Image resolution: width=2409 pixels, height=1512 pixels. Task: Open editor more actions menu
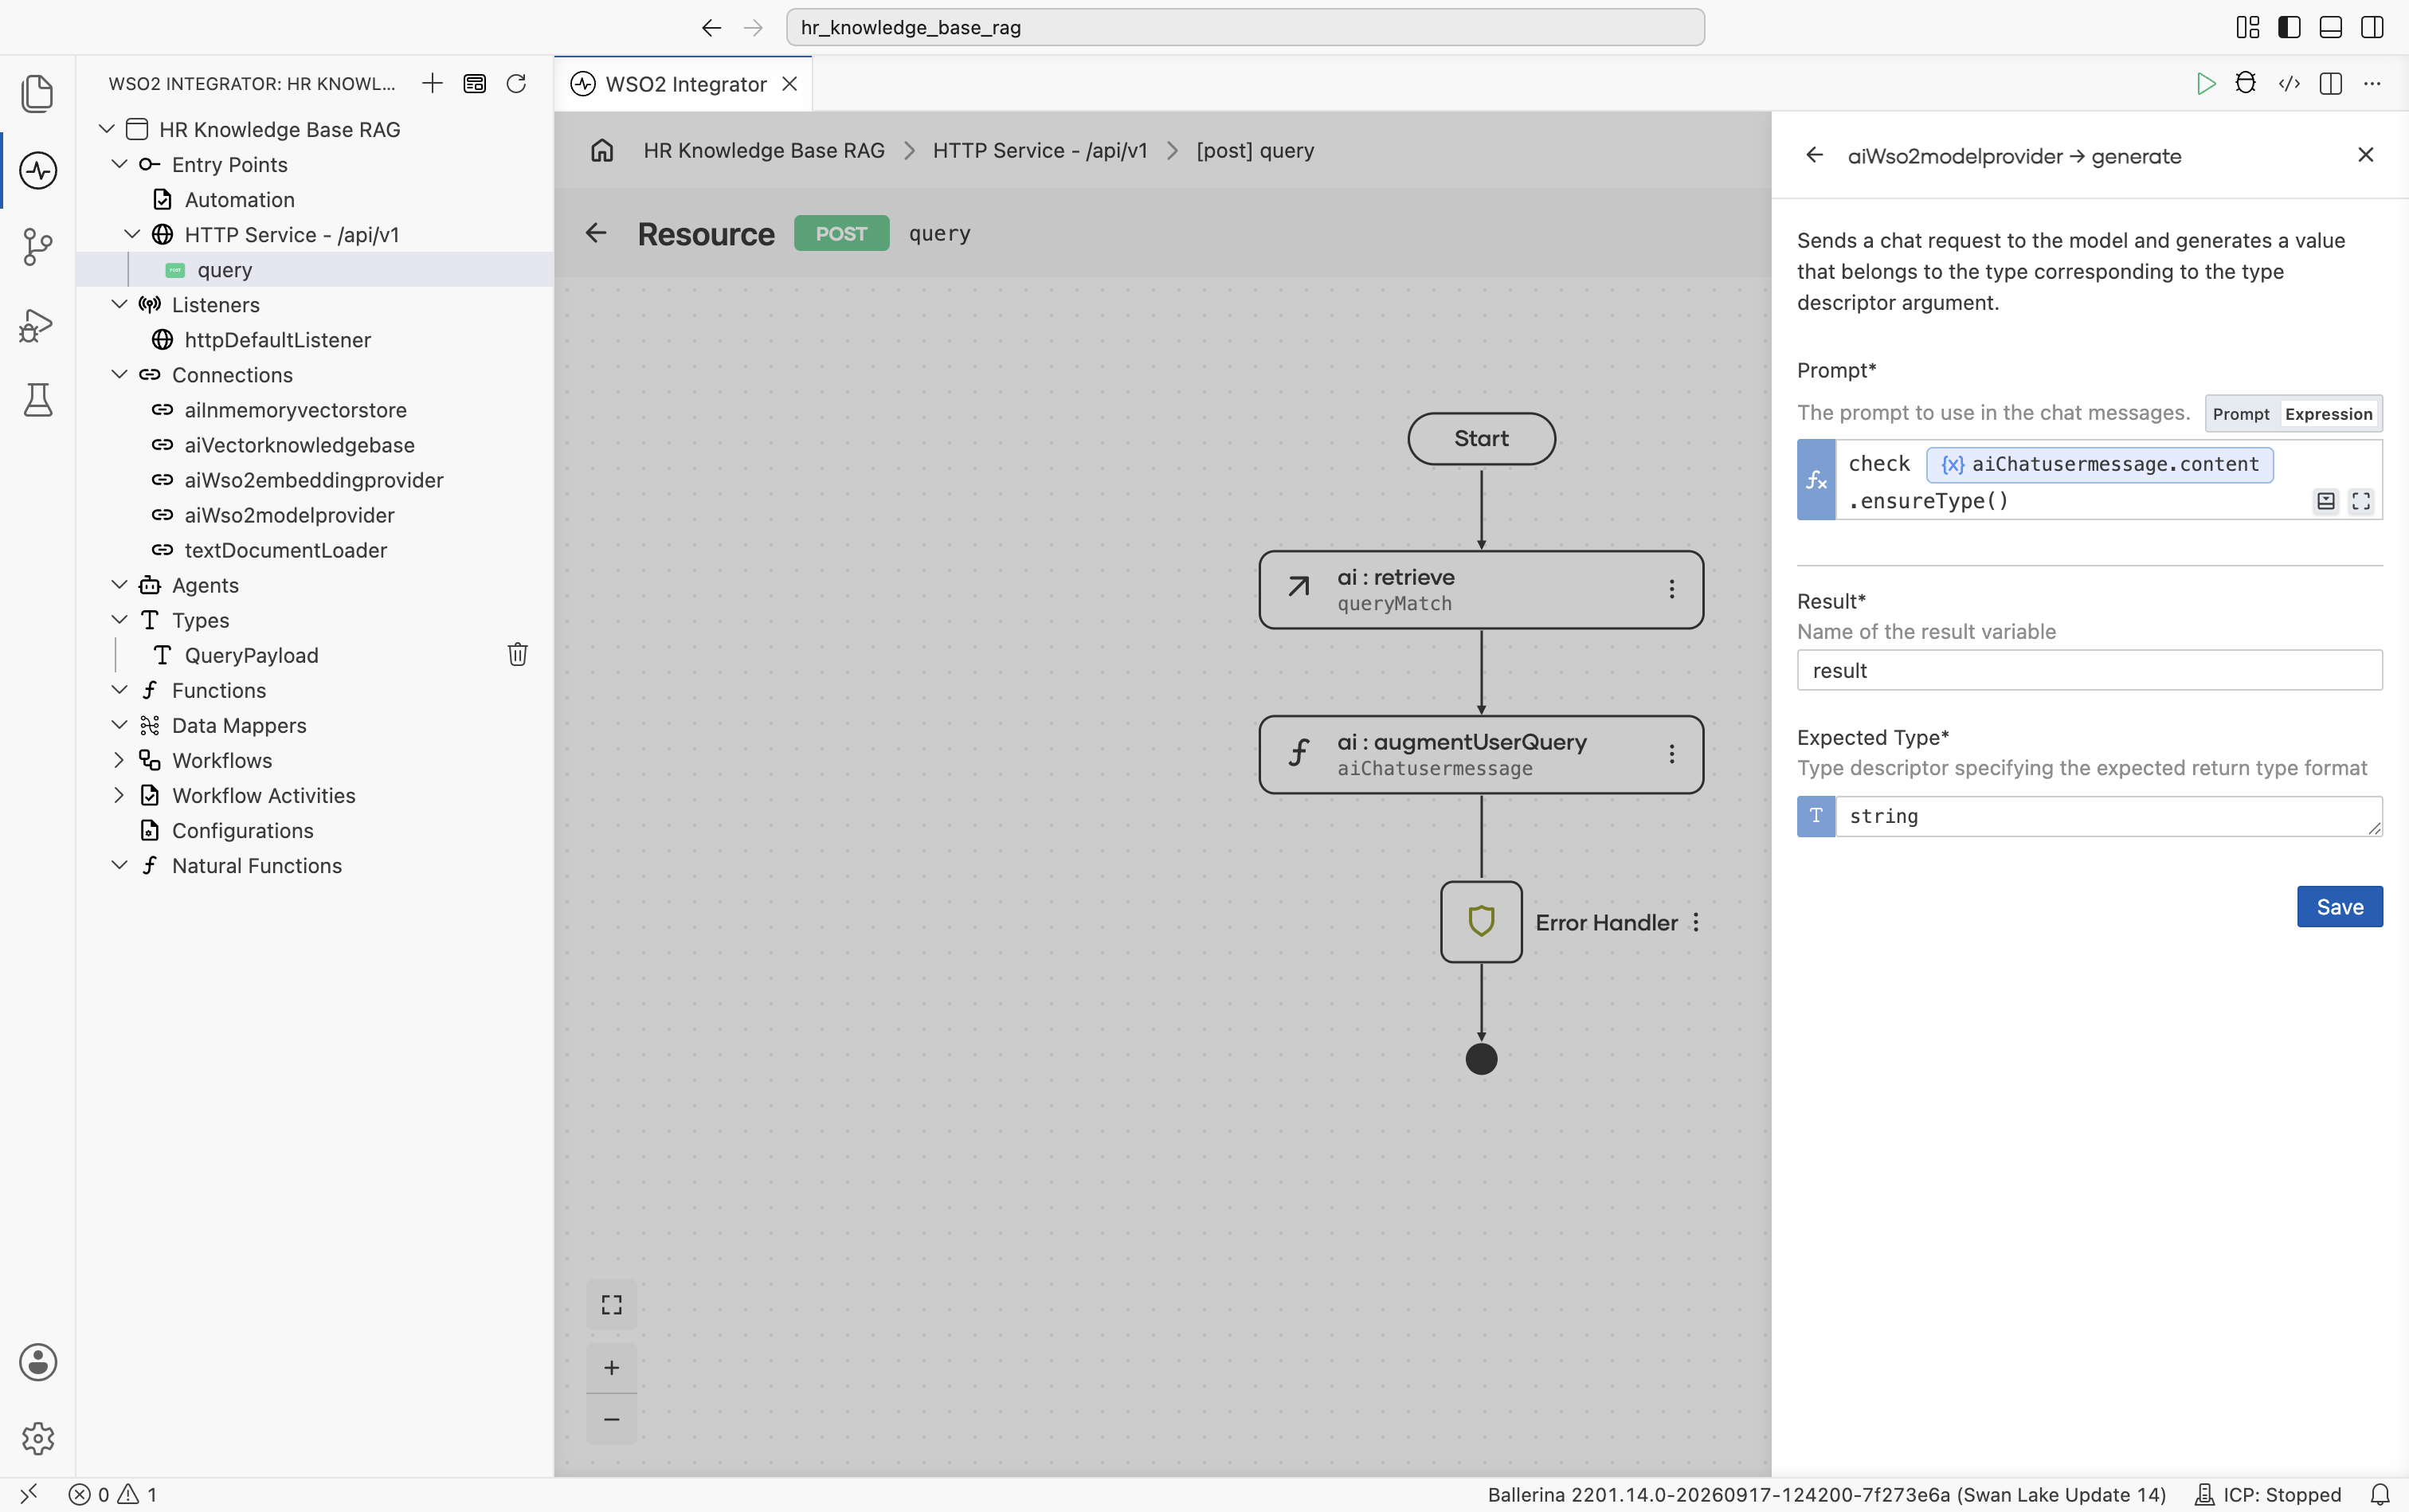(2372, 83)
